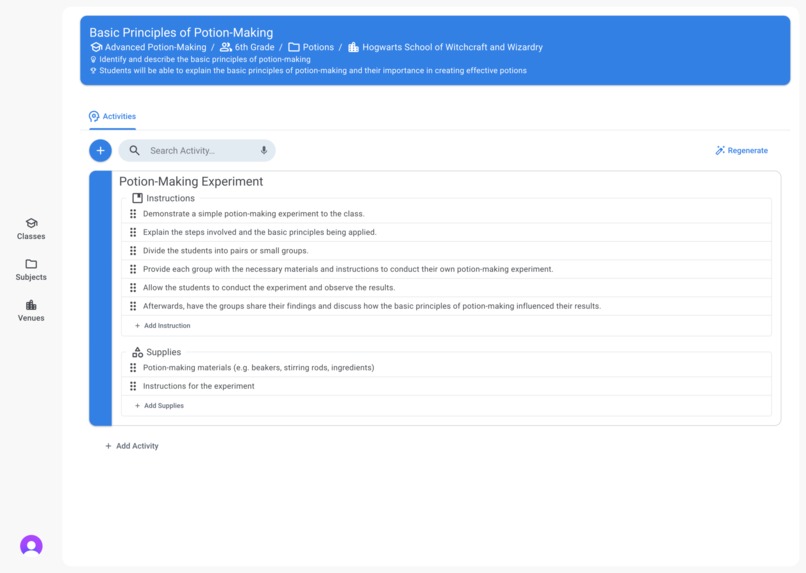Open Venues in the sidebar

click(31, 311)
